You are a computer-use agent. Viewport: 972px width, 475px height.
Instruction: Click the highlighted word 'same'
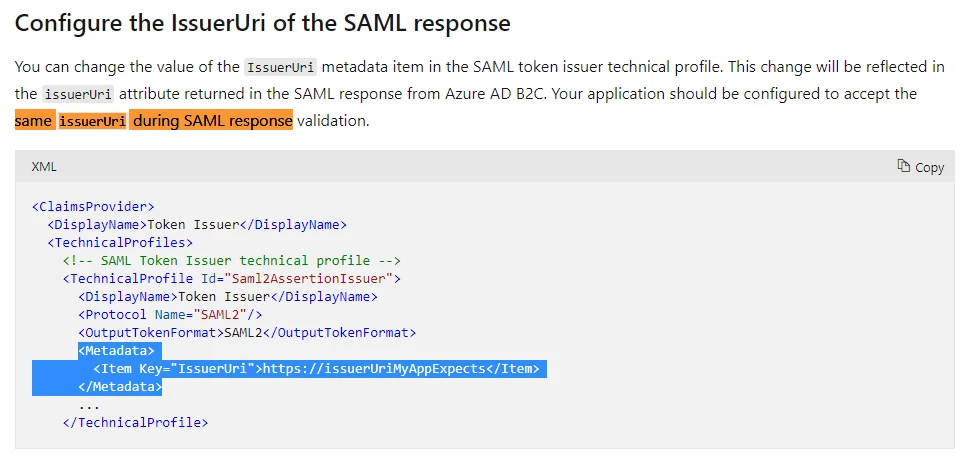(x=34, y=121)
